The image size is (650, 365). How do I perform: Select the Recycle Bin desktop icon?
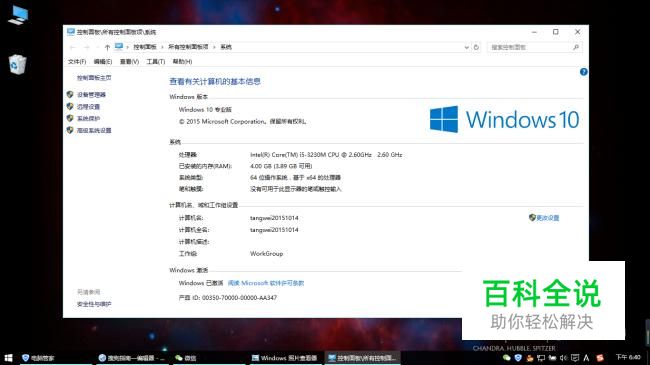point(17,64)
